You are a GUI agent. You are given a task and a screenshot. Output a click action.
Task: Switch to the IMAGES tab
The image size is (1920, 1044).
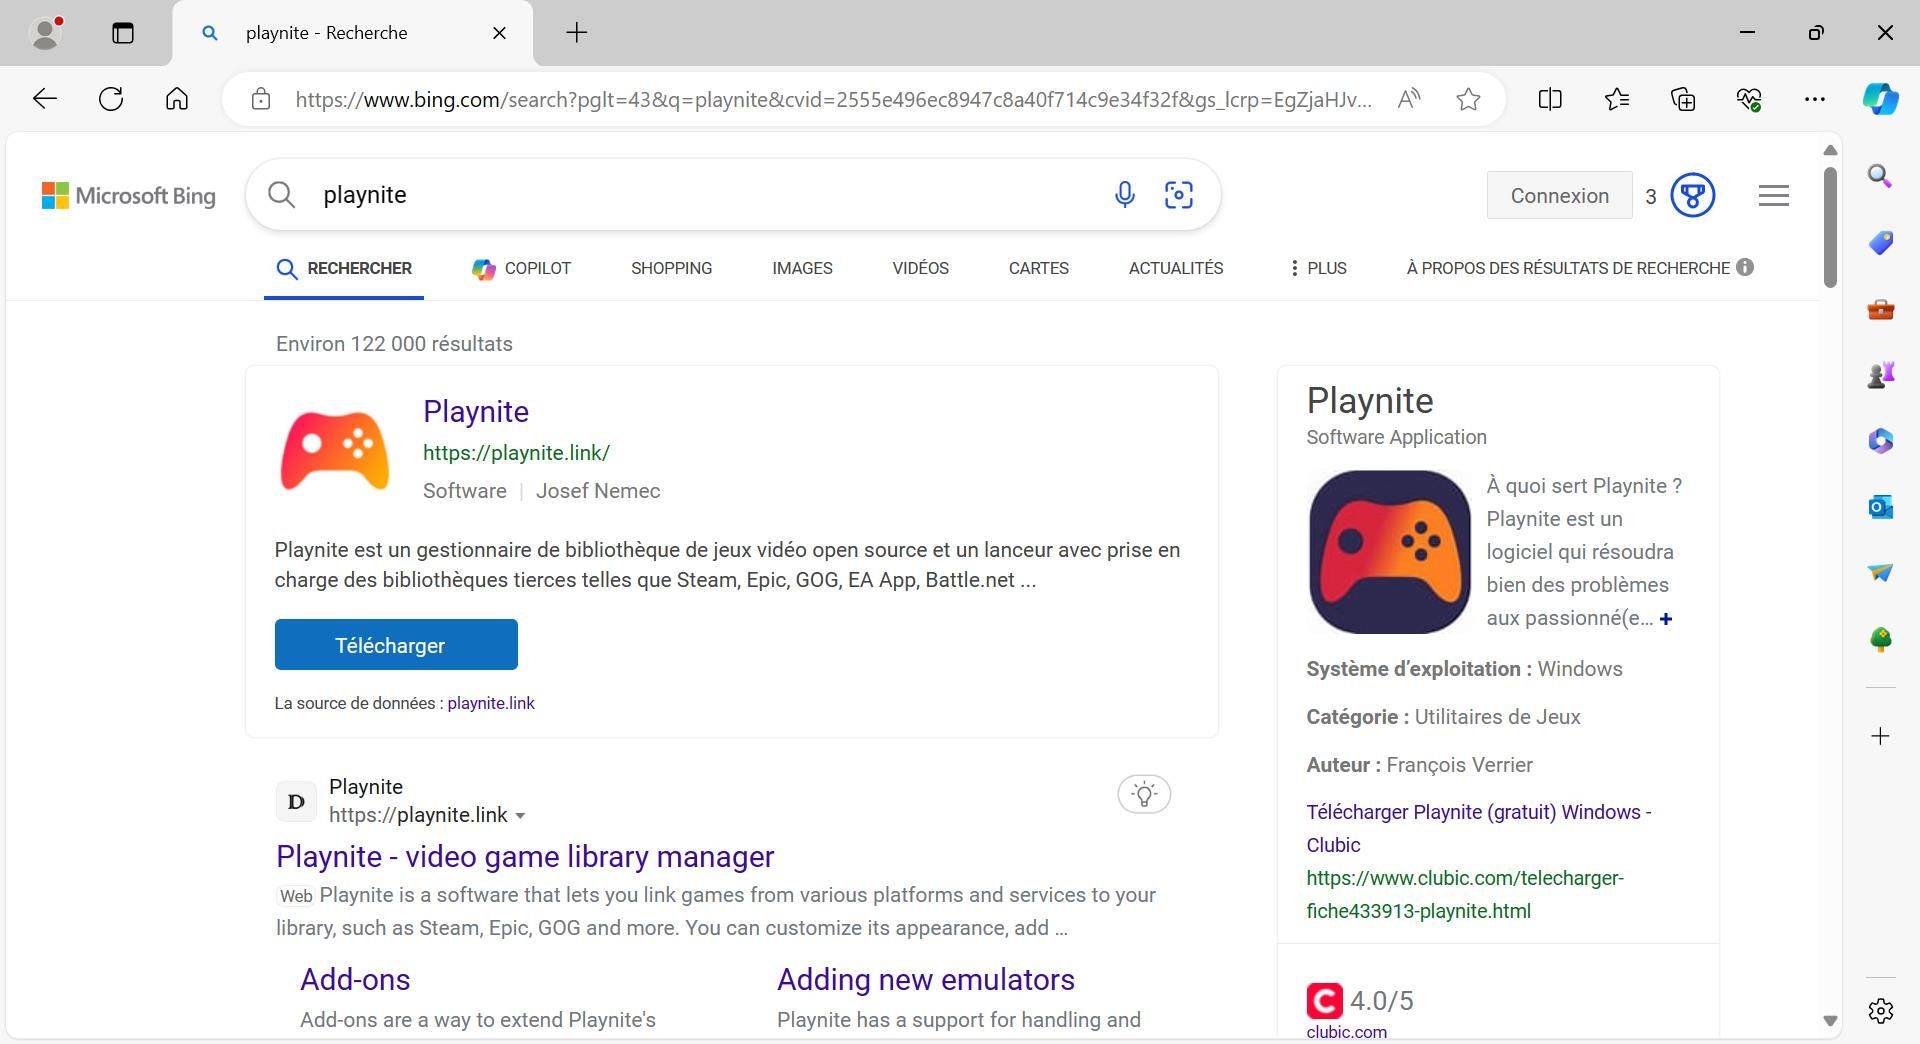[802, 268]
